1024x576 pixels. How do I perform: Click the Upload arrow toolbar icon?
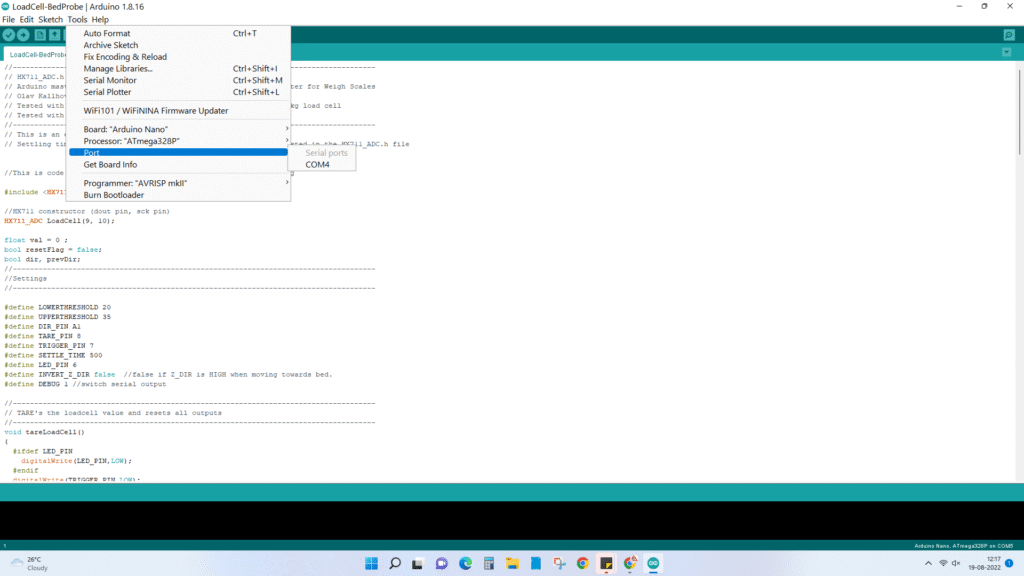(23, 35)
